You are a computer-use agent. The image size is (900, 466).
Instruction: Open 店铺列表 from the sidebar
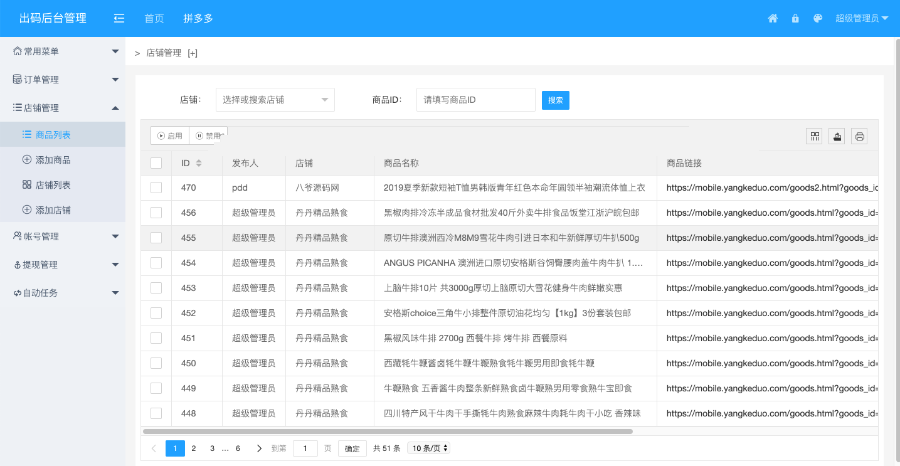click(x=63, y=185)
